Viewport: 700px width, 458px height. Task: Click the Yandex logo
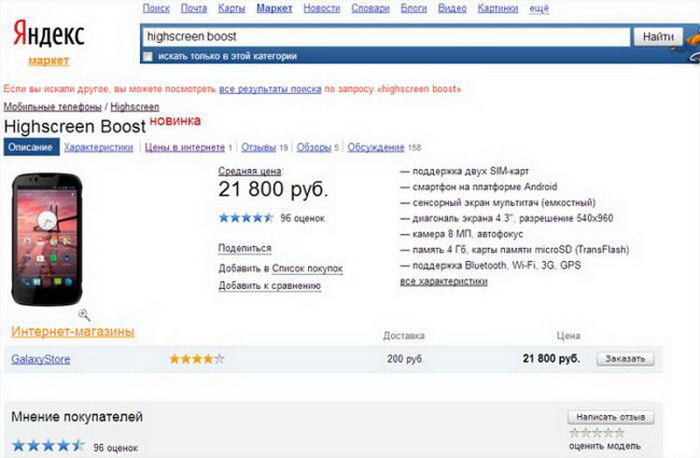(x=48, y=36)
